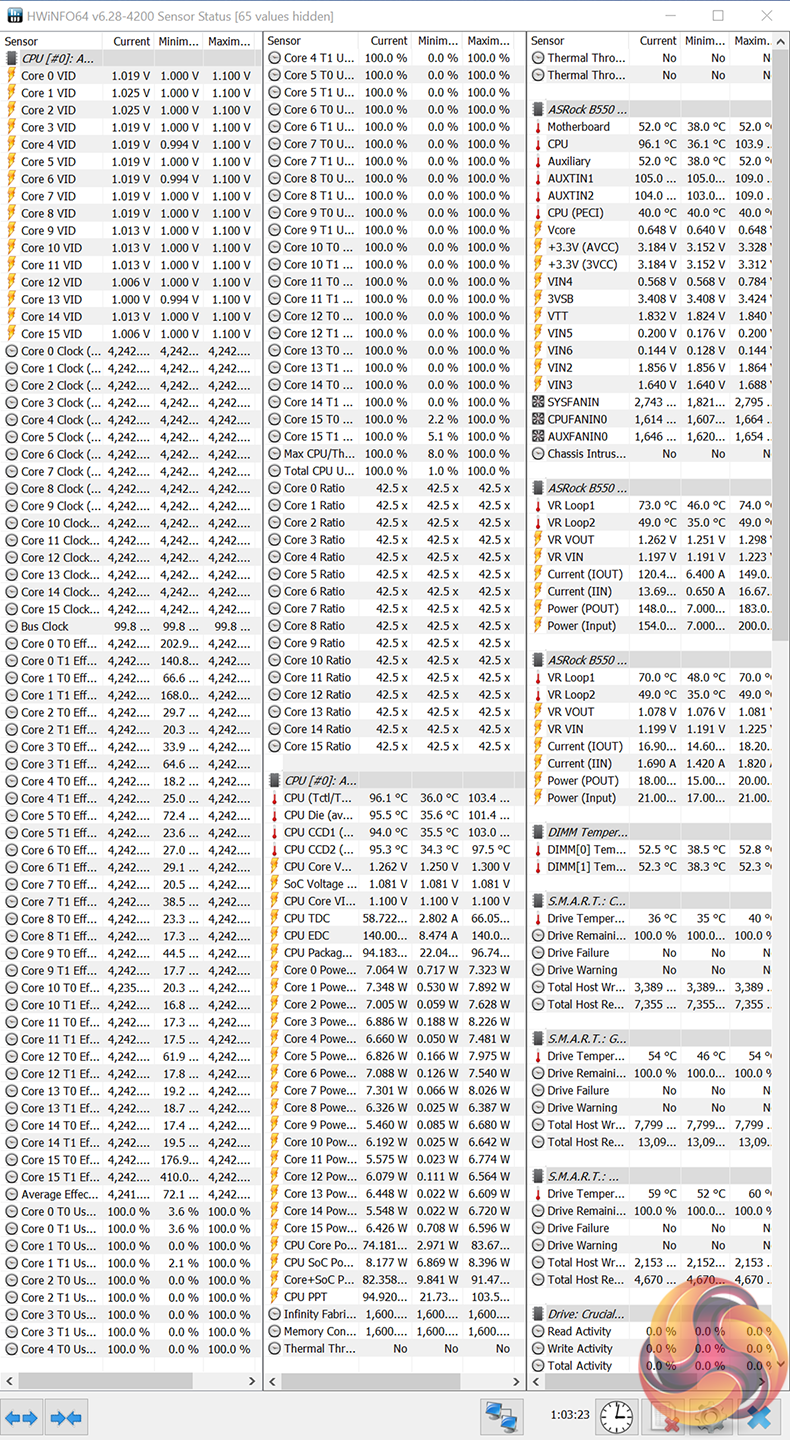This screenshot has width=790, height=1440.
Task: Select the CPU (PECI) row
Action: click(x=650, y=213)
